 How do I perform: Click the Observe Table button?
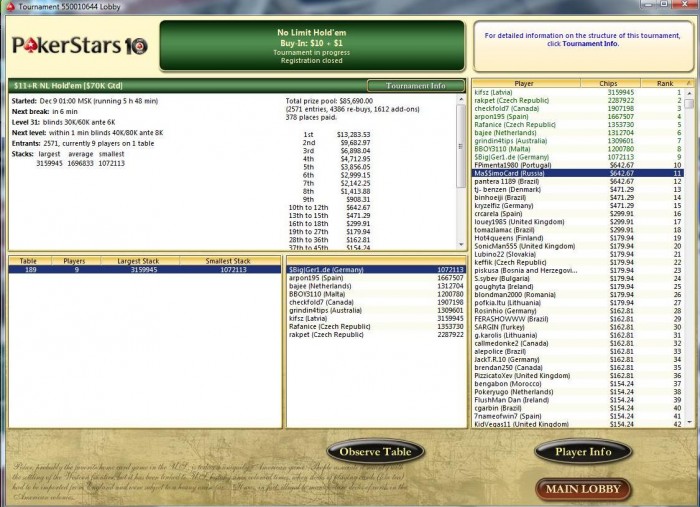click(x=375, y=452)
